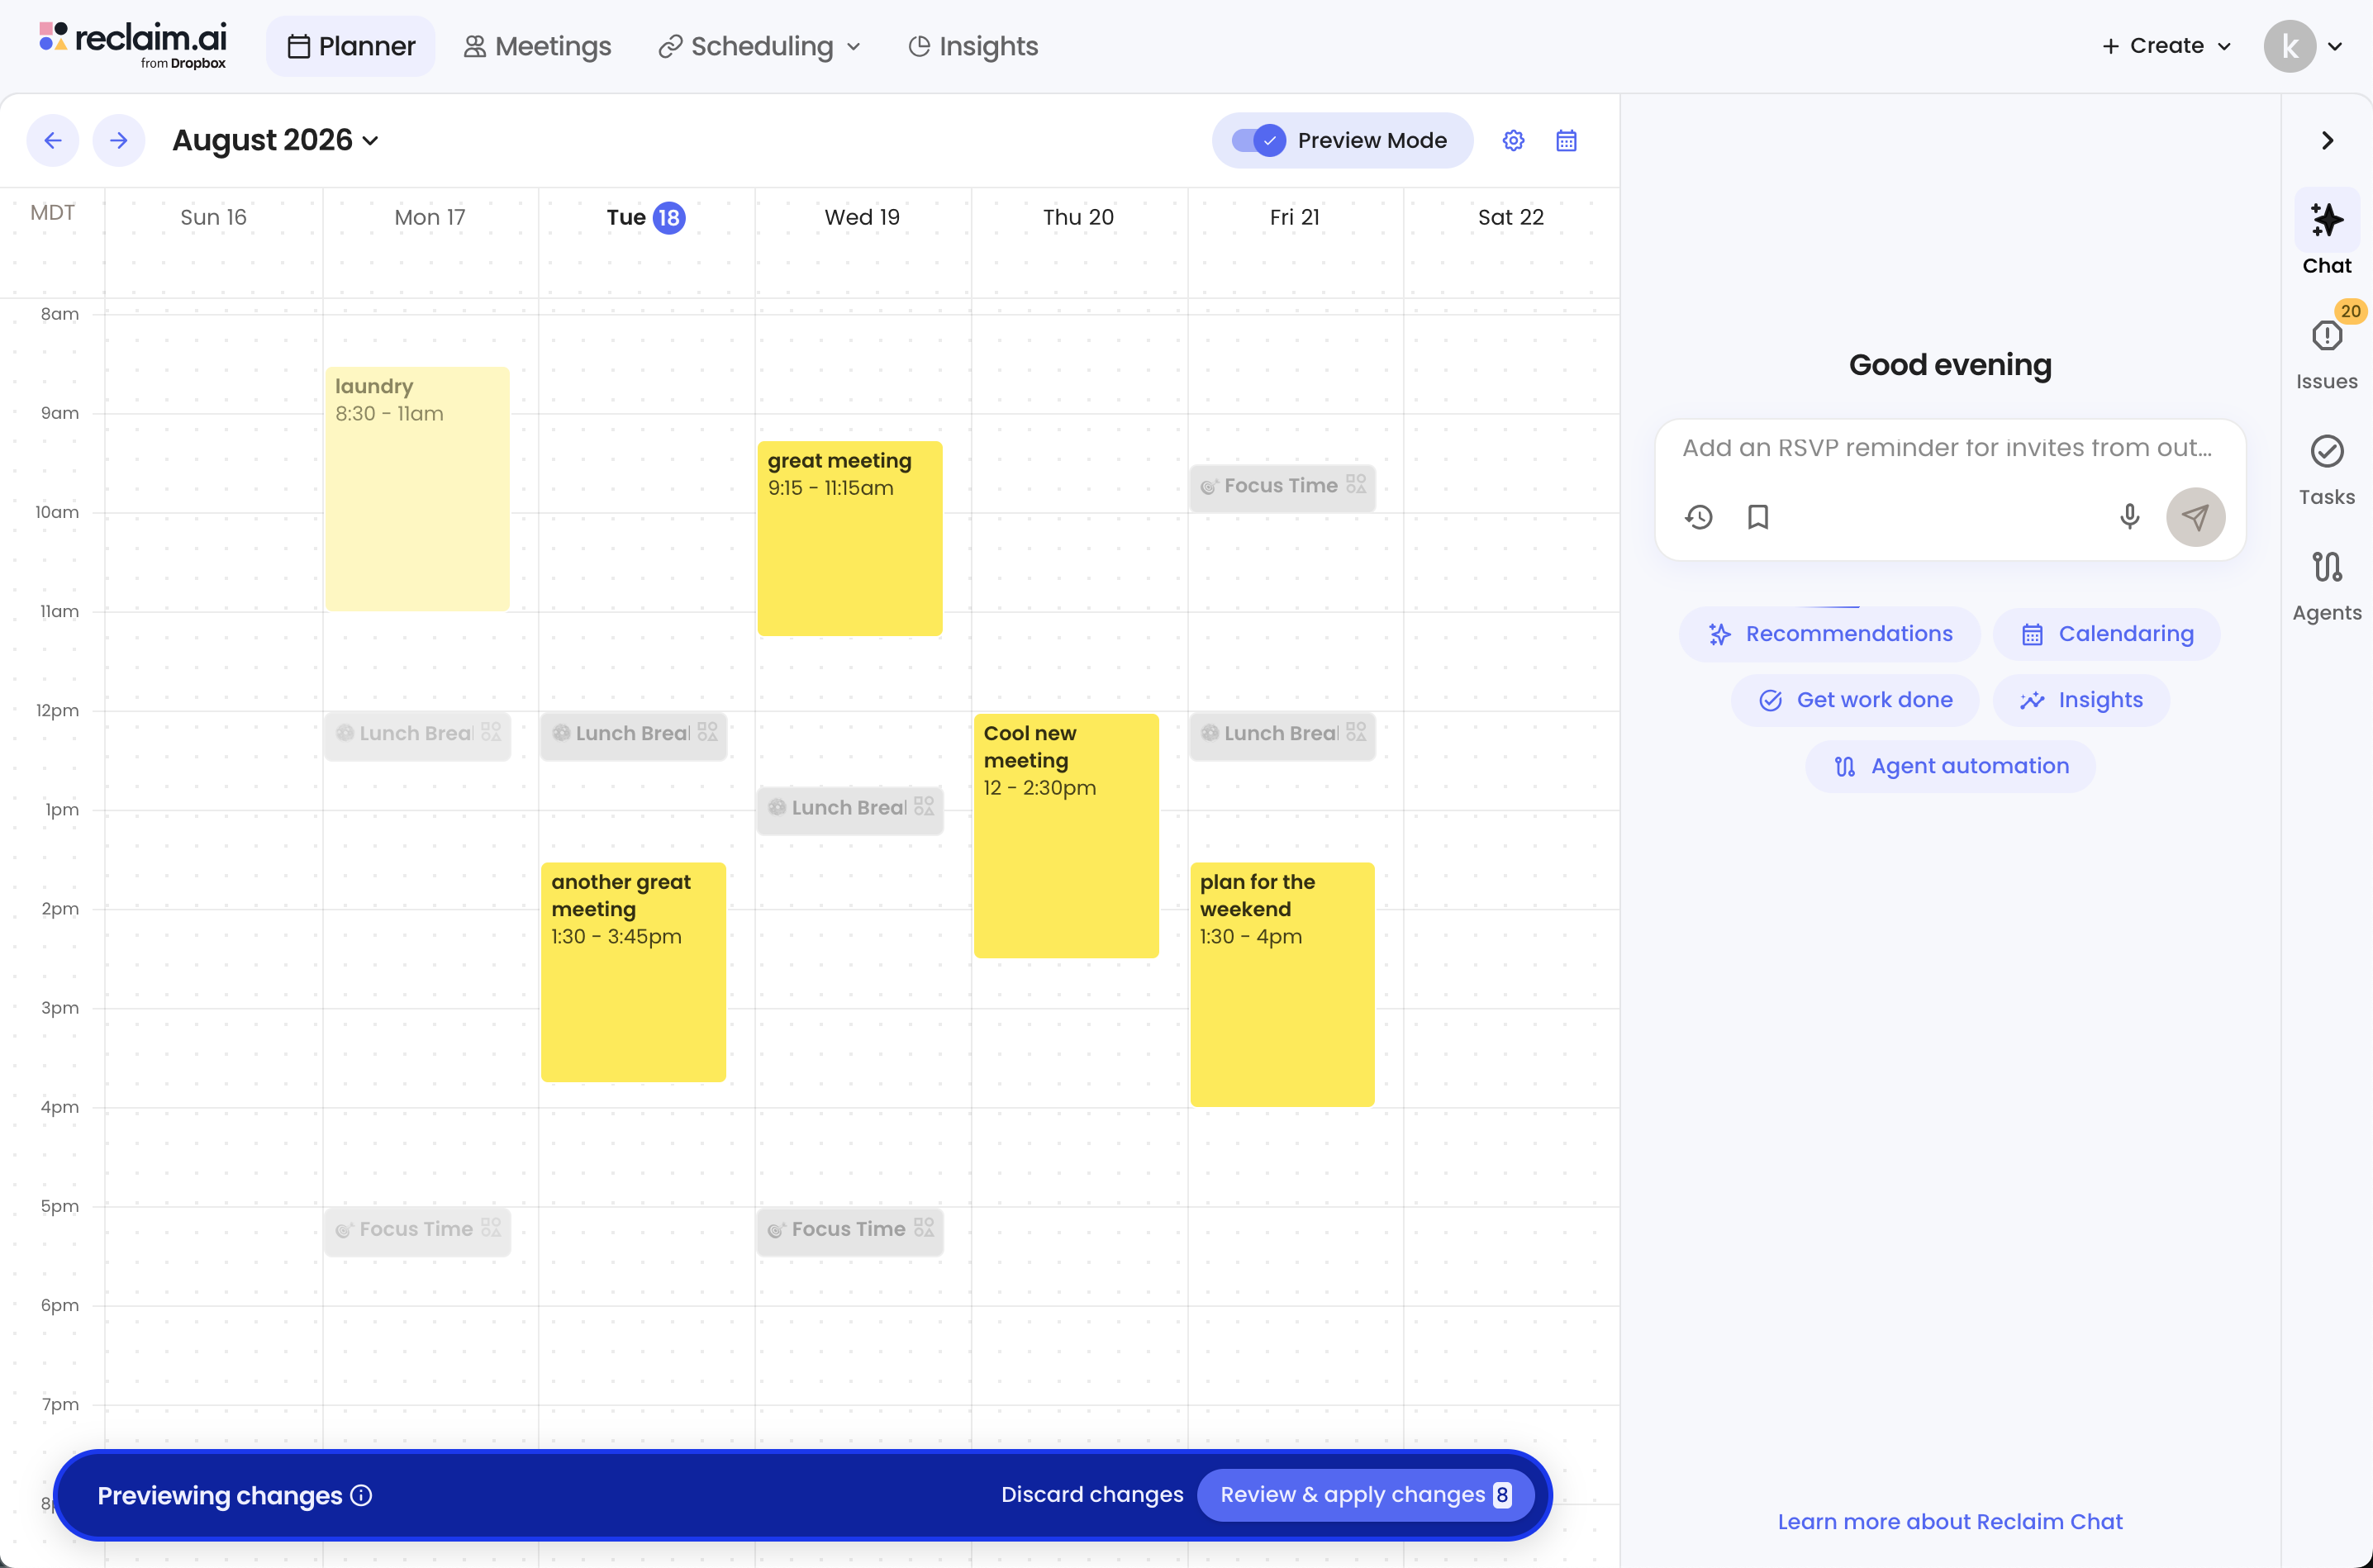Click the Fri 21 day header
Image resolution: width=2373 pixels, height=1568 pixels.
tap(1294, 217)
